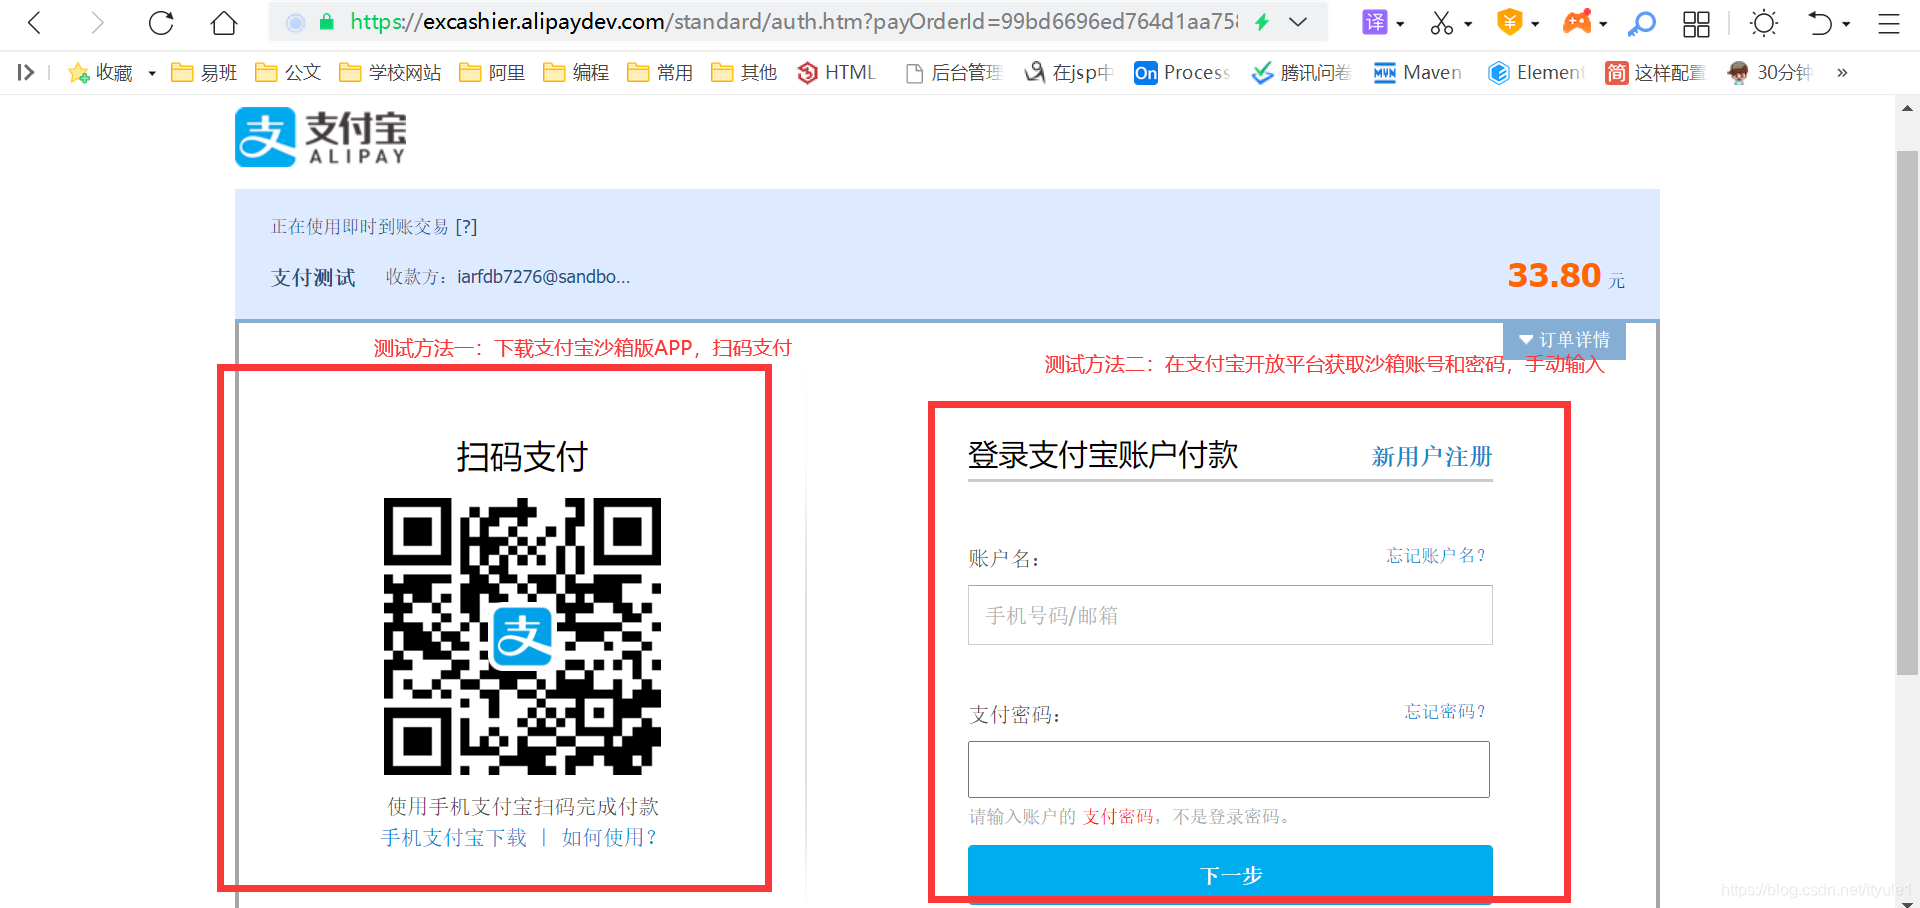Open the 30分钟 bookmark
The image size is (1920, 908).
(1770, 72)
